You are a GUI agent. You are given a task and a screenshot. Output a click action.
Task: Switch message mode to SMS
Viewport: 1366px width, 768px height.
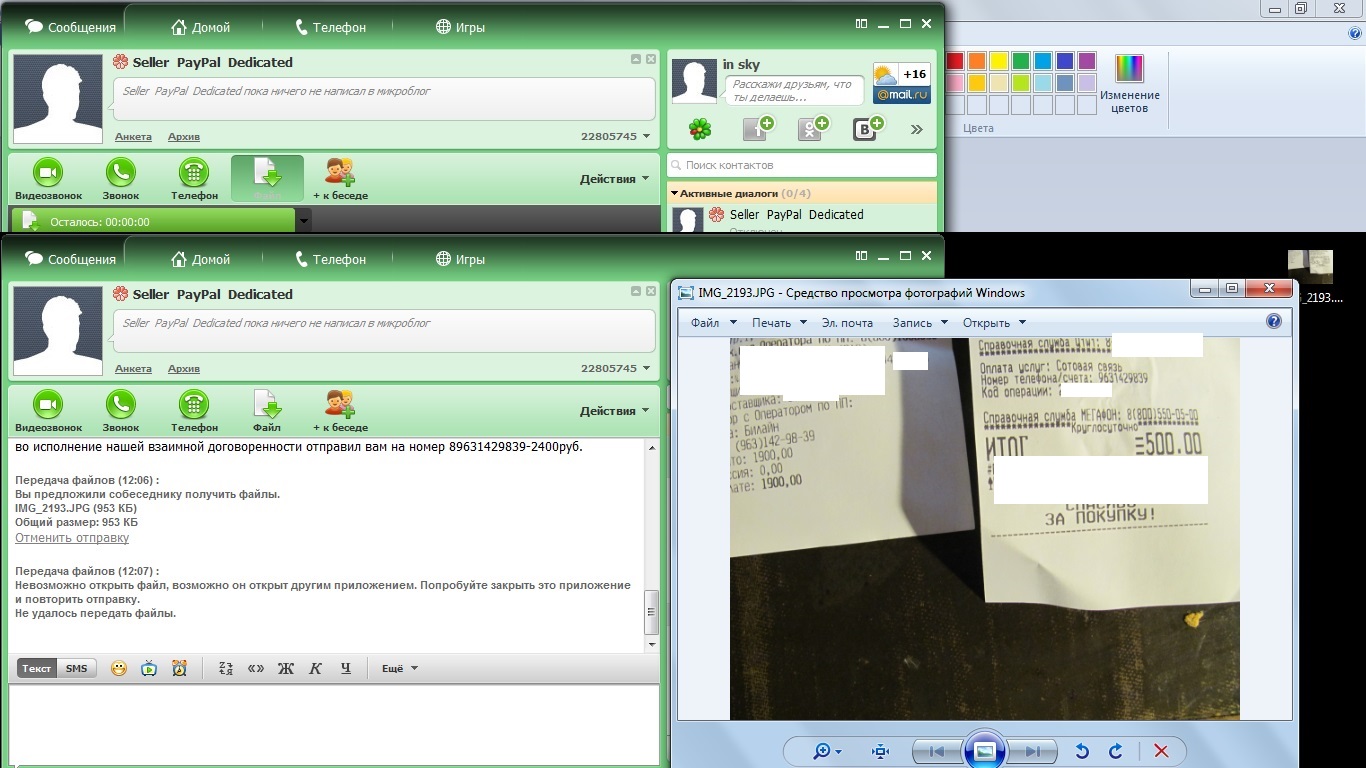(x=77, y=668)
